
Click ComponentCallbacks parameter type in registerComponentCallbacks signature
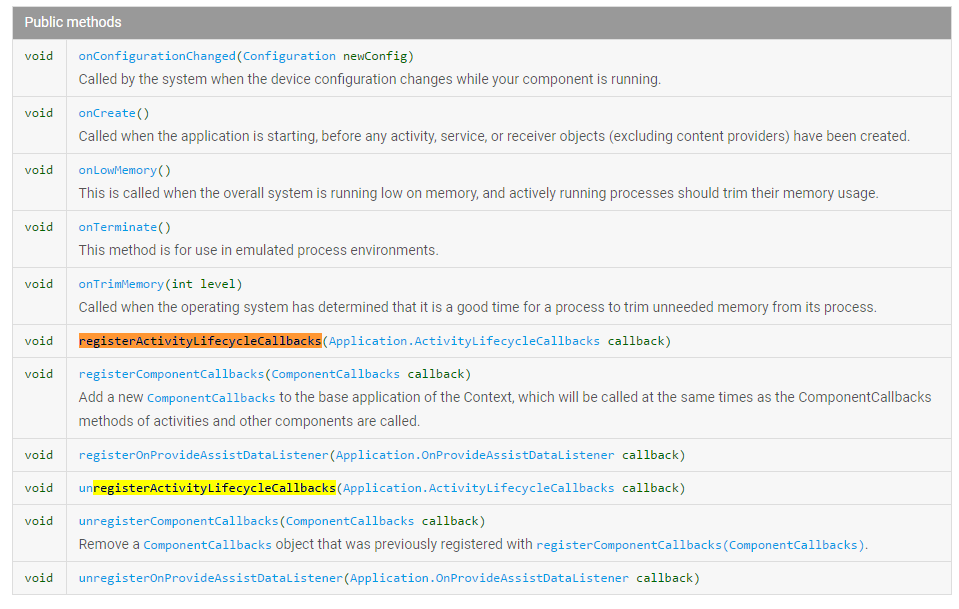(335, 374)
